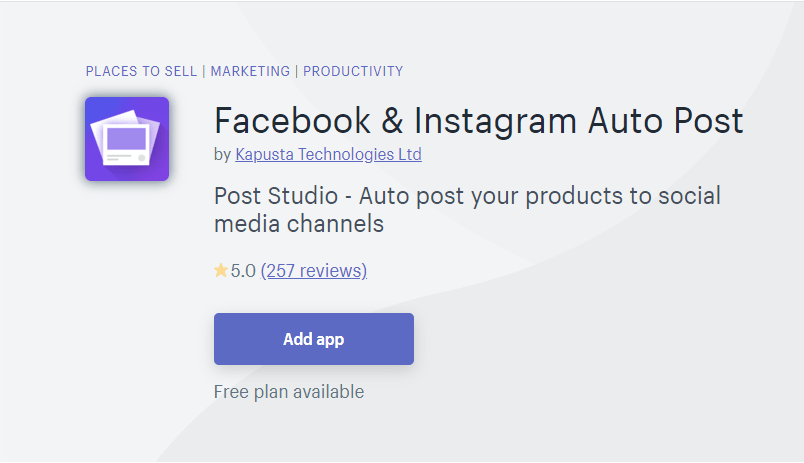Viewport: 804px width, 463px height.
Task: Open the purple Post Studio app icon
Action: [127, 139]
